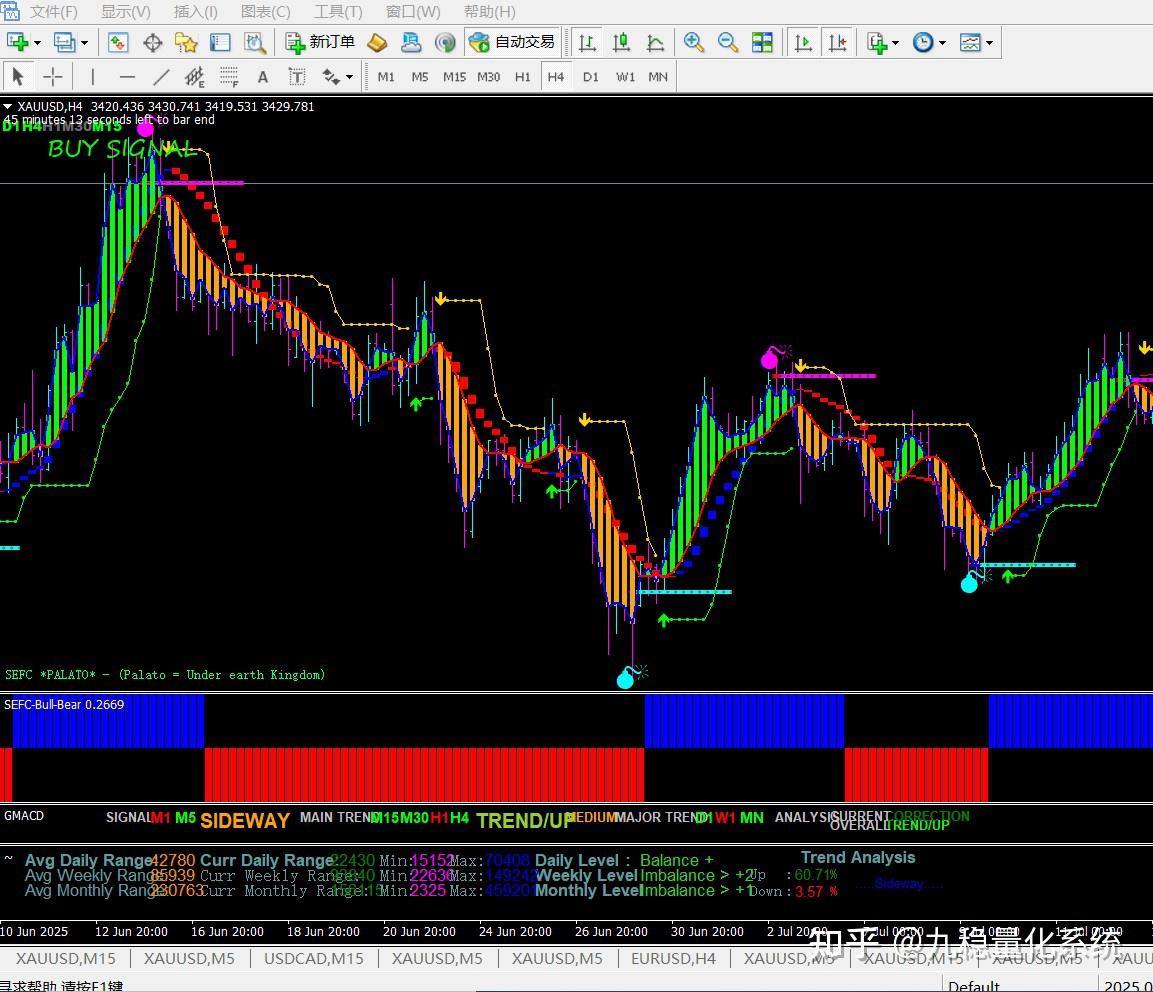
Task: Zoom out of the chart
Action: tap(727, 42)
